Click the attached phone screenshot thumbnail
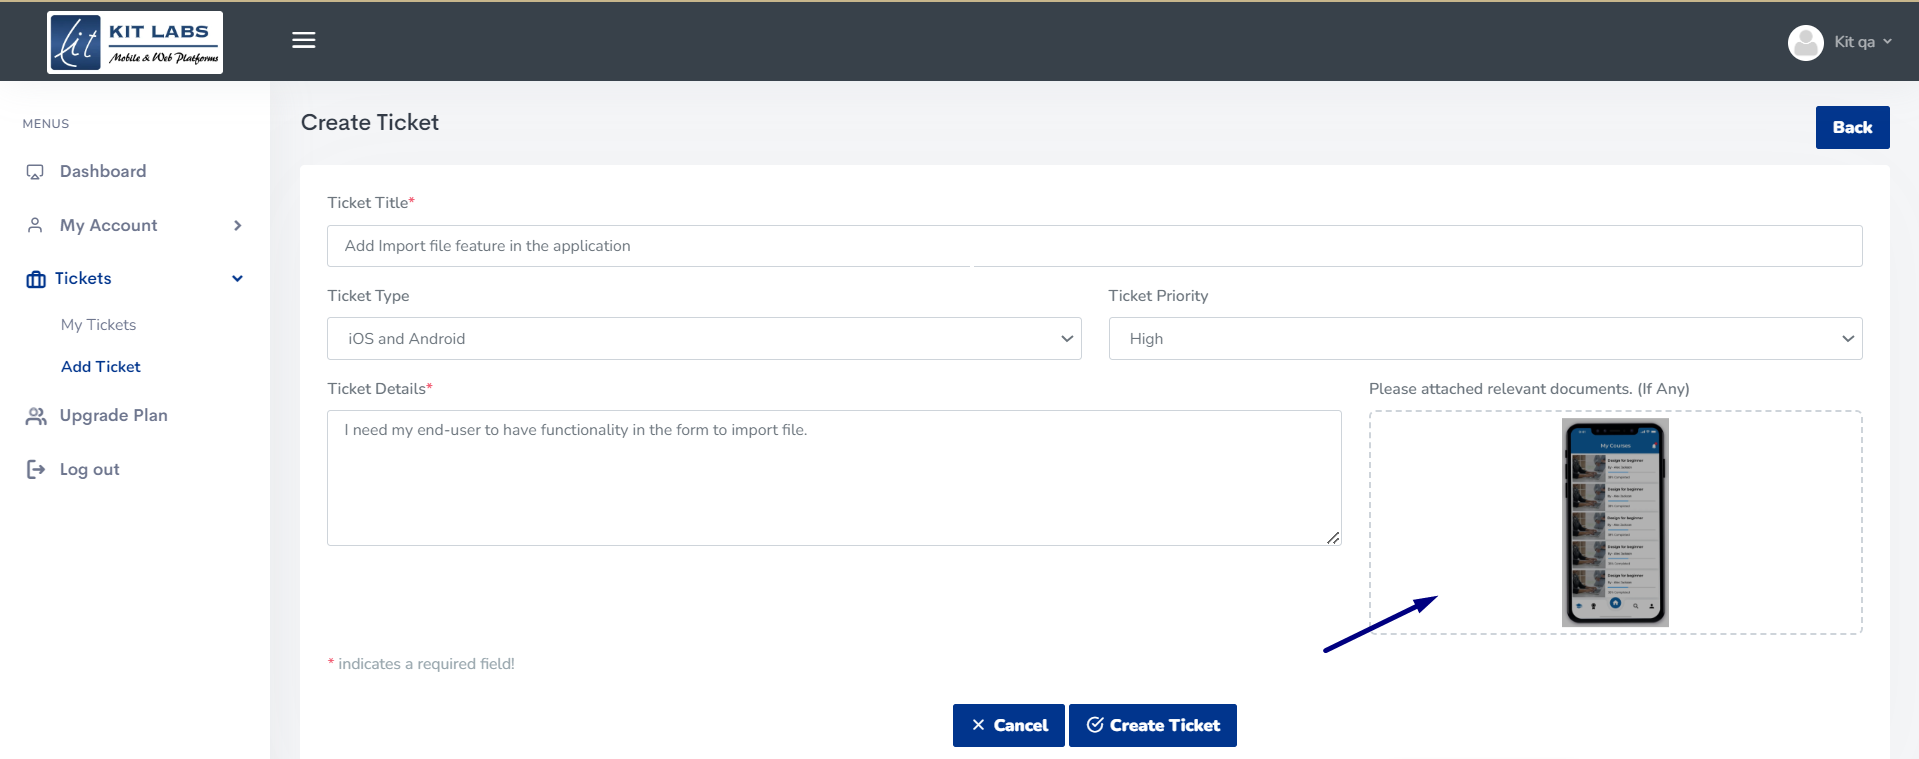The width and height of the screenshot is (1919, 759). click(x=1614, y=522)
